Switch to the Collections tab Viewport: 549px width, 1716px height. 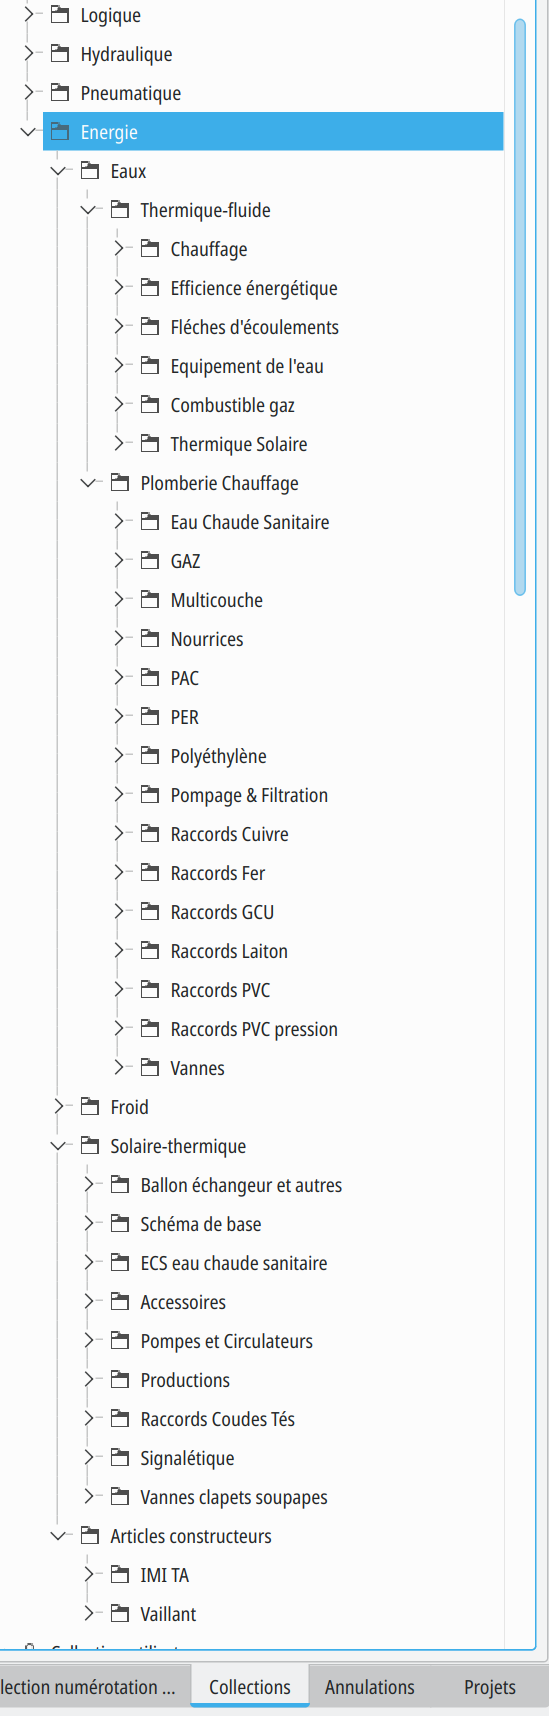[x=250, y=1687]
